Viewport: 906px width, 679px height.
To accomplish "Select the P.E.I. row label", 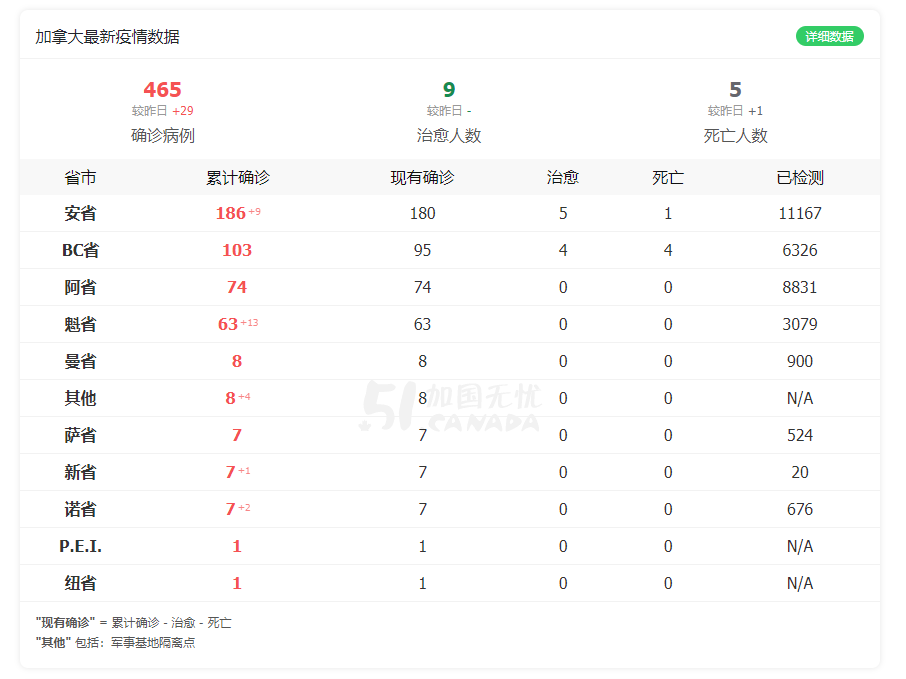I will 80,546.
